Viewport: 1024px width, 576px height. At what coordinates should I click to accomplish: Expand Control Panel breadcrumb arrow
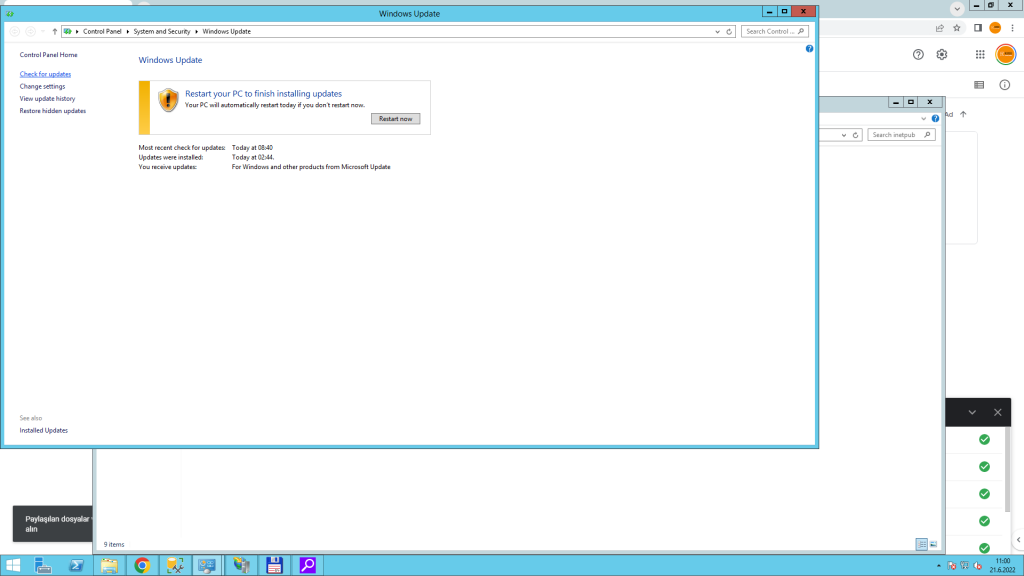pyautogui.click(x=127, y=31)
